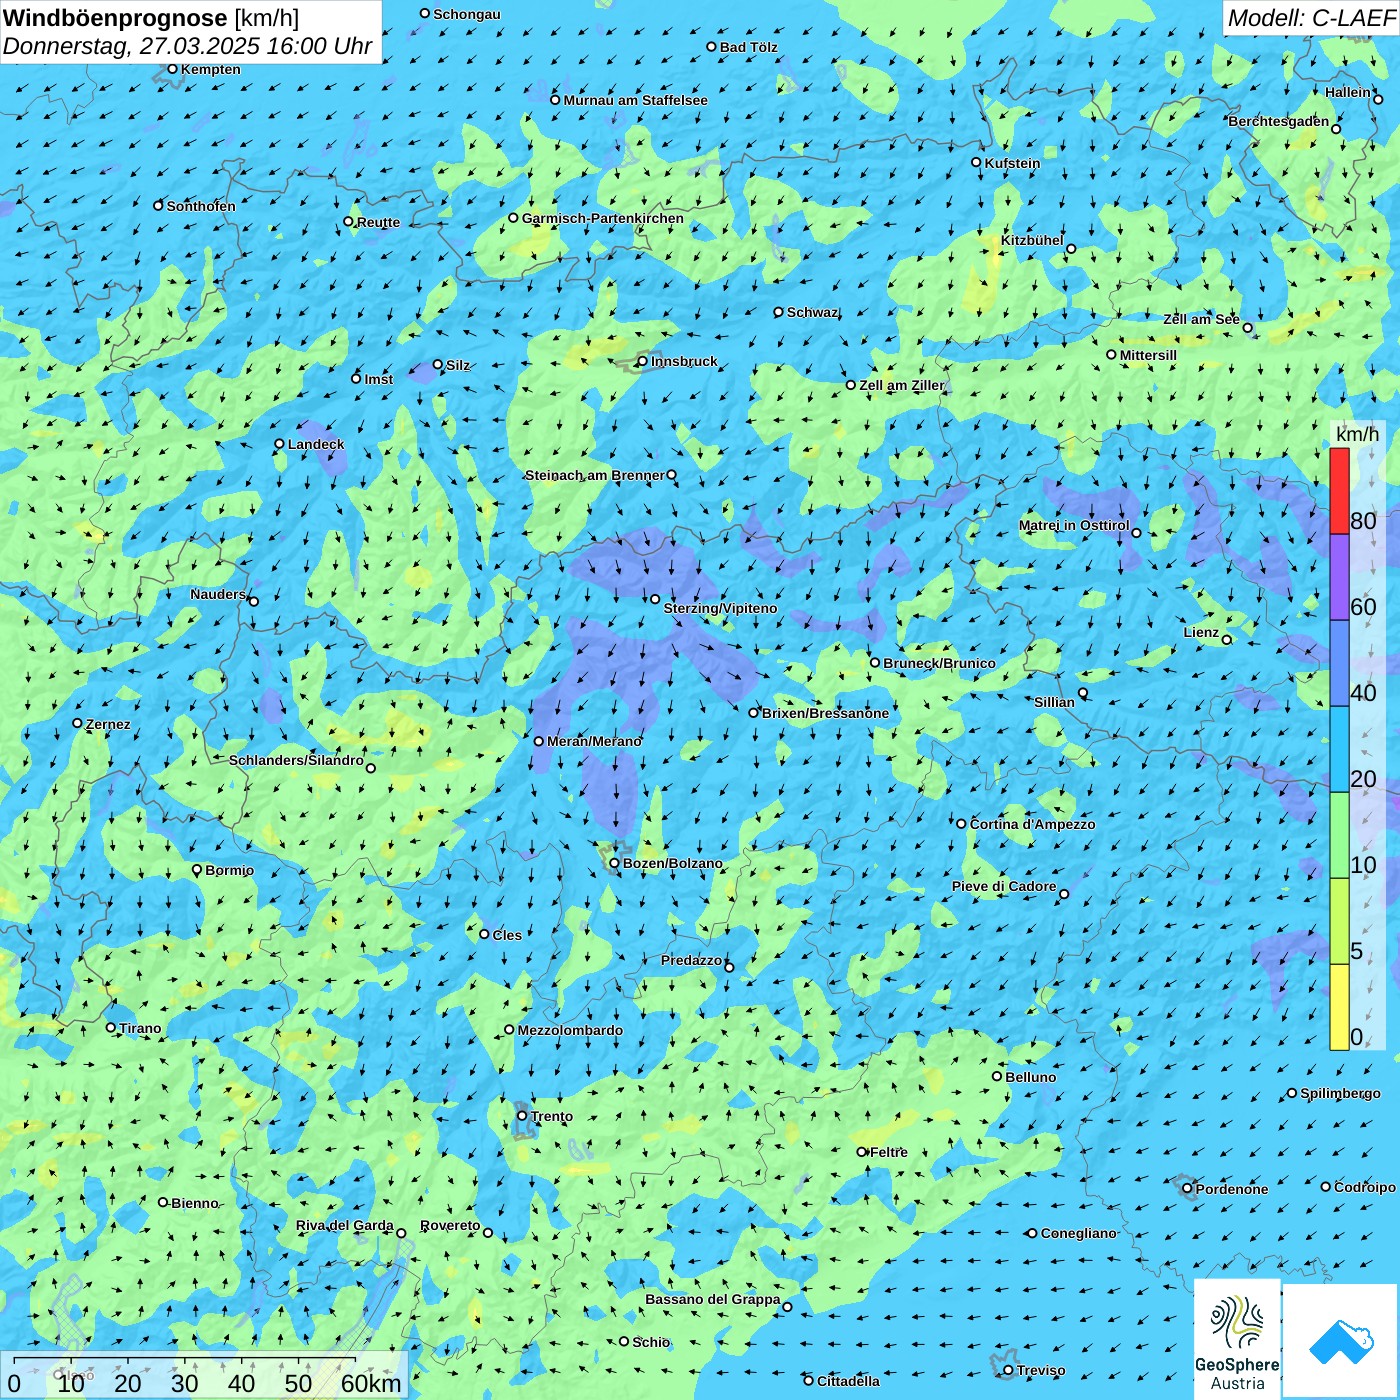Select the 'Schlanders/Silandro' label
1400x1400 pixels.
pyautogui.click(x=296, y=760)
